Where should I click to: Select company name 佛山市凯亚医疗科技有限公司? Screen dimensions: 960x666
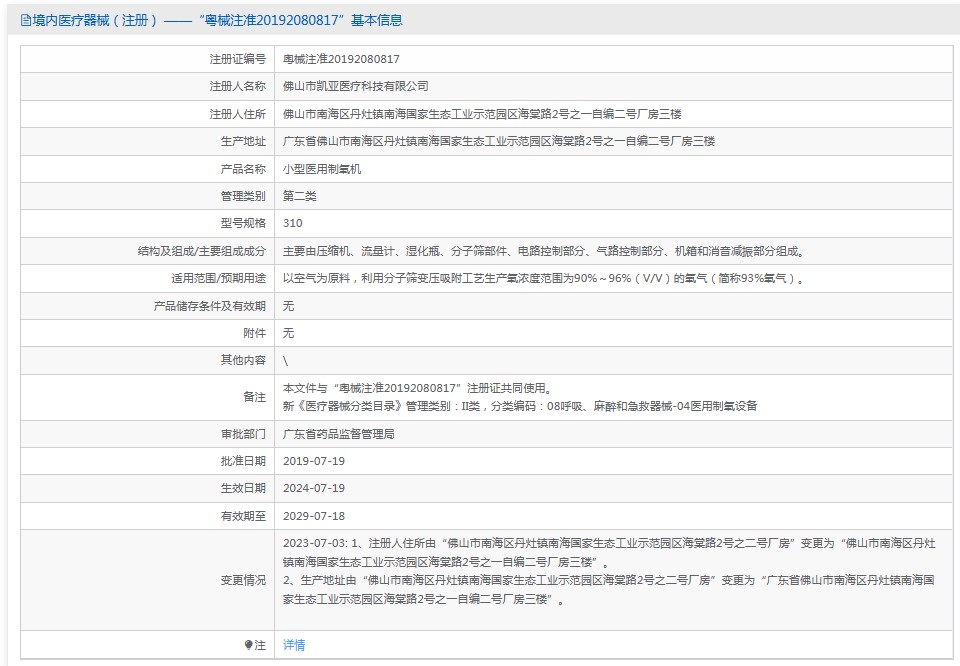356,86
